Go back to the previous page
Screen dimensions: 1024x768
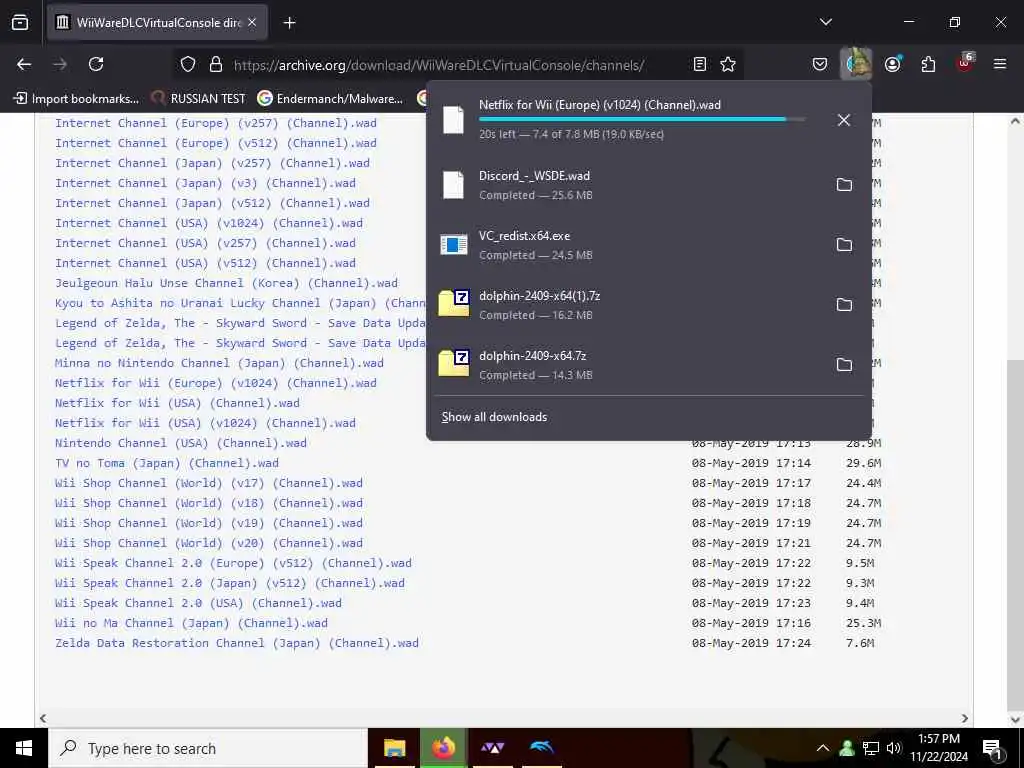pyautogui.click(x=24, y=64)
